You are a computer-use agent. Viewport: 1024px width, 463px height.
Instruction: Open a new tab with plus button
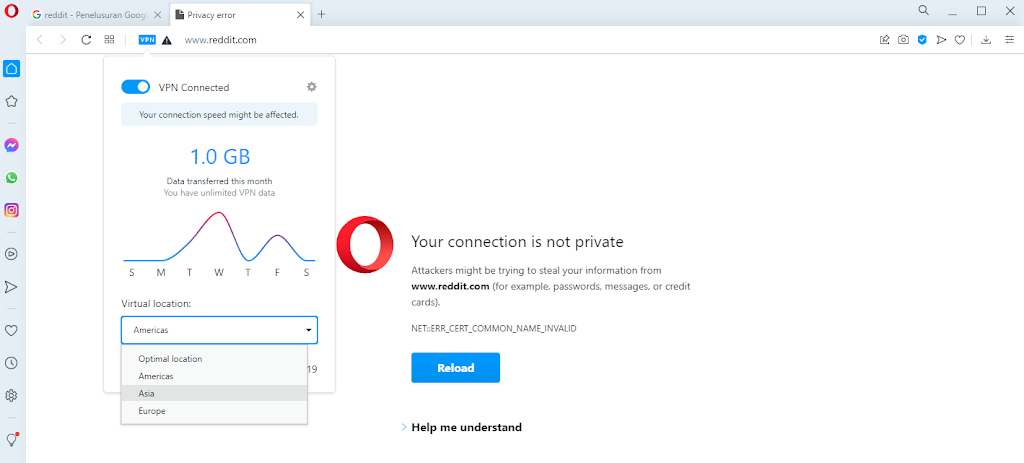click(x=321, y=14)
